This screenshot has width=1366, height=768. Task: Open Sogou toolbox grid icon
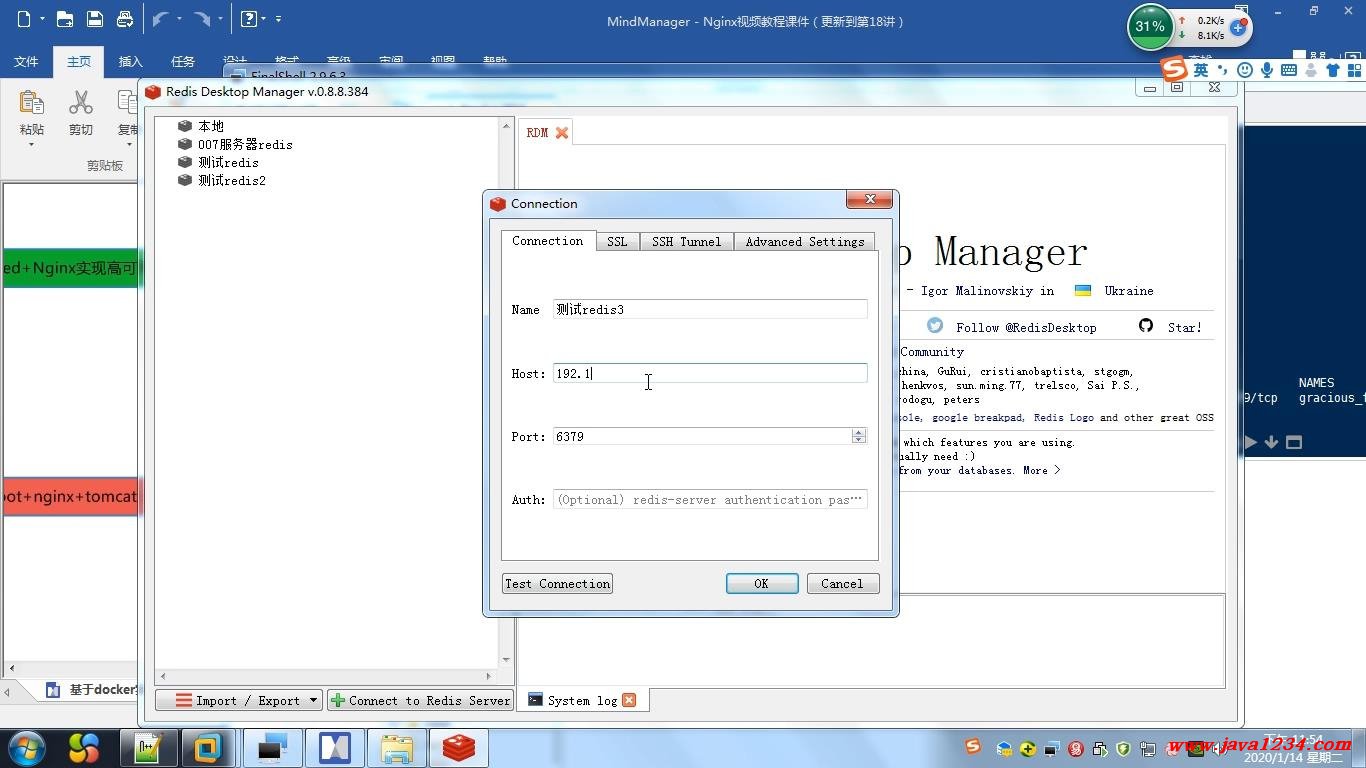coord(1355,70)
